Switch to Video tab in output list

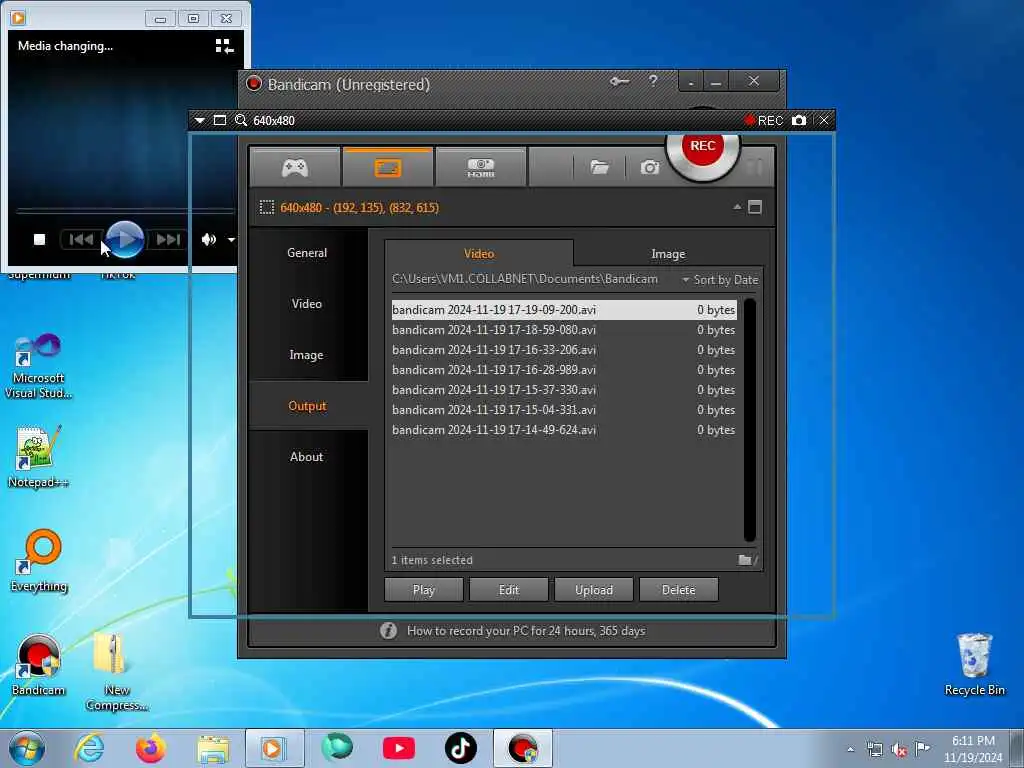tap(479, 253)
